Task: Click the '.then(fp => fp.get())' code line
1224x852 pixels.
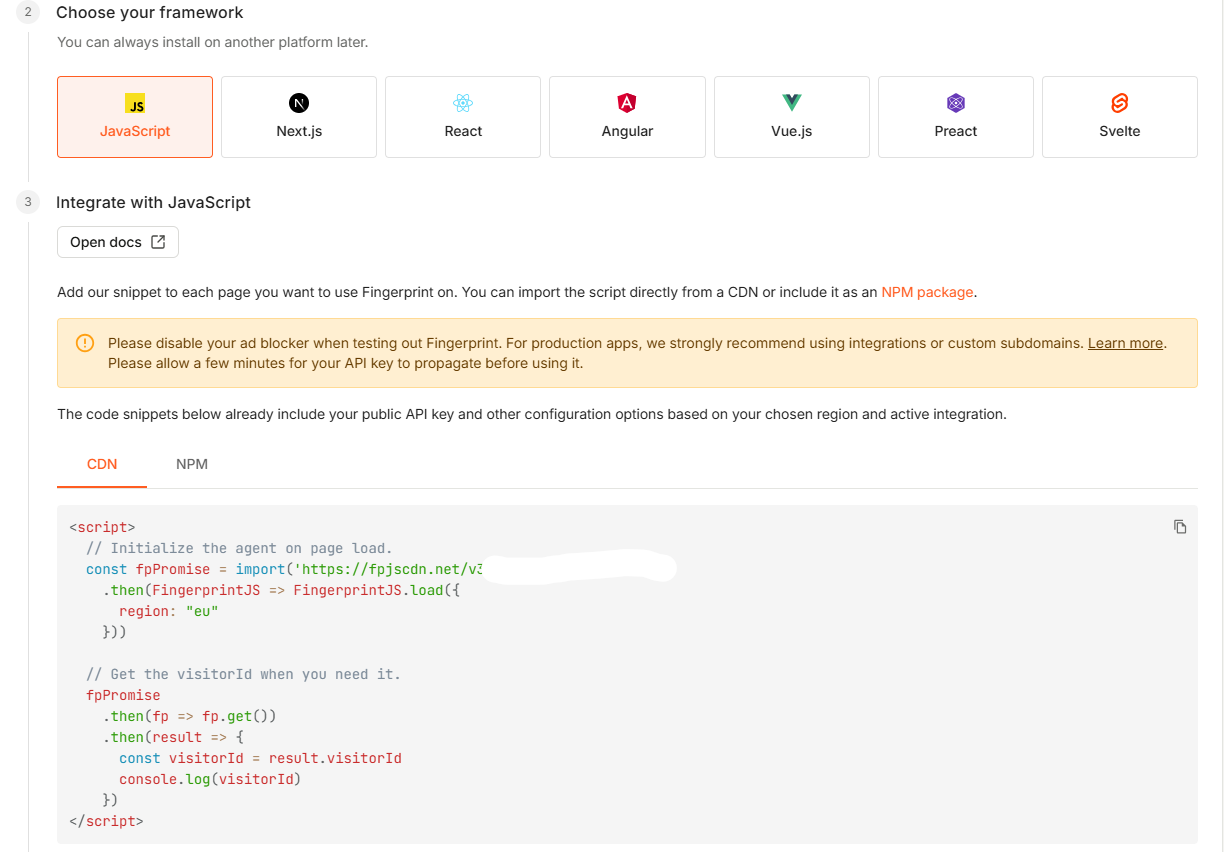Action: click(189, 716)
